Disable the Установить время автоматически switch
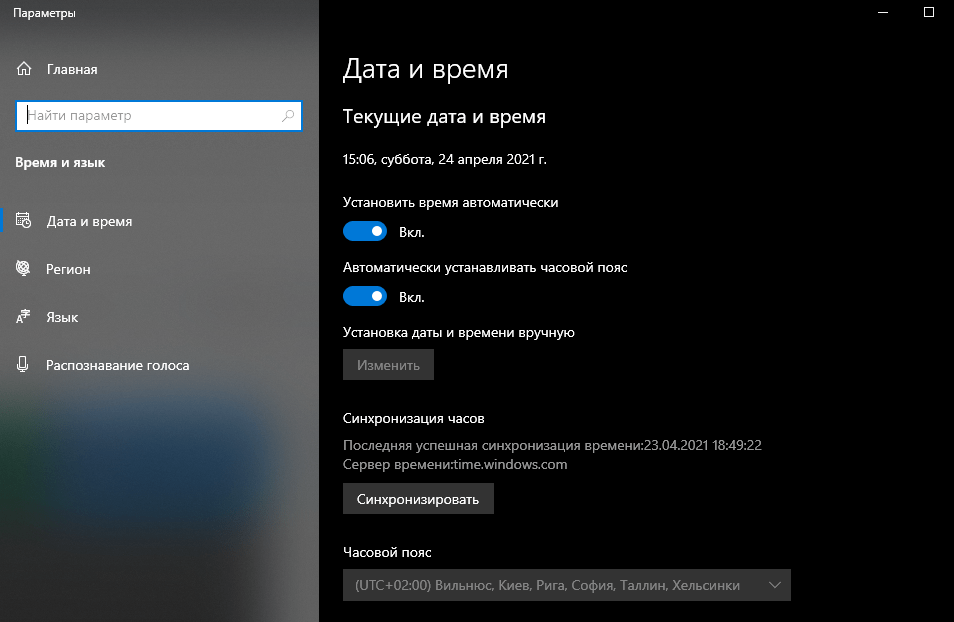This screenshot has height=622, width=954. click(364, 231)
